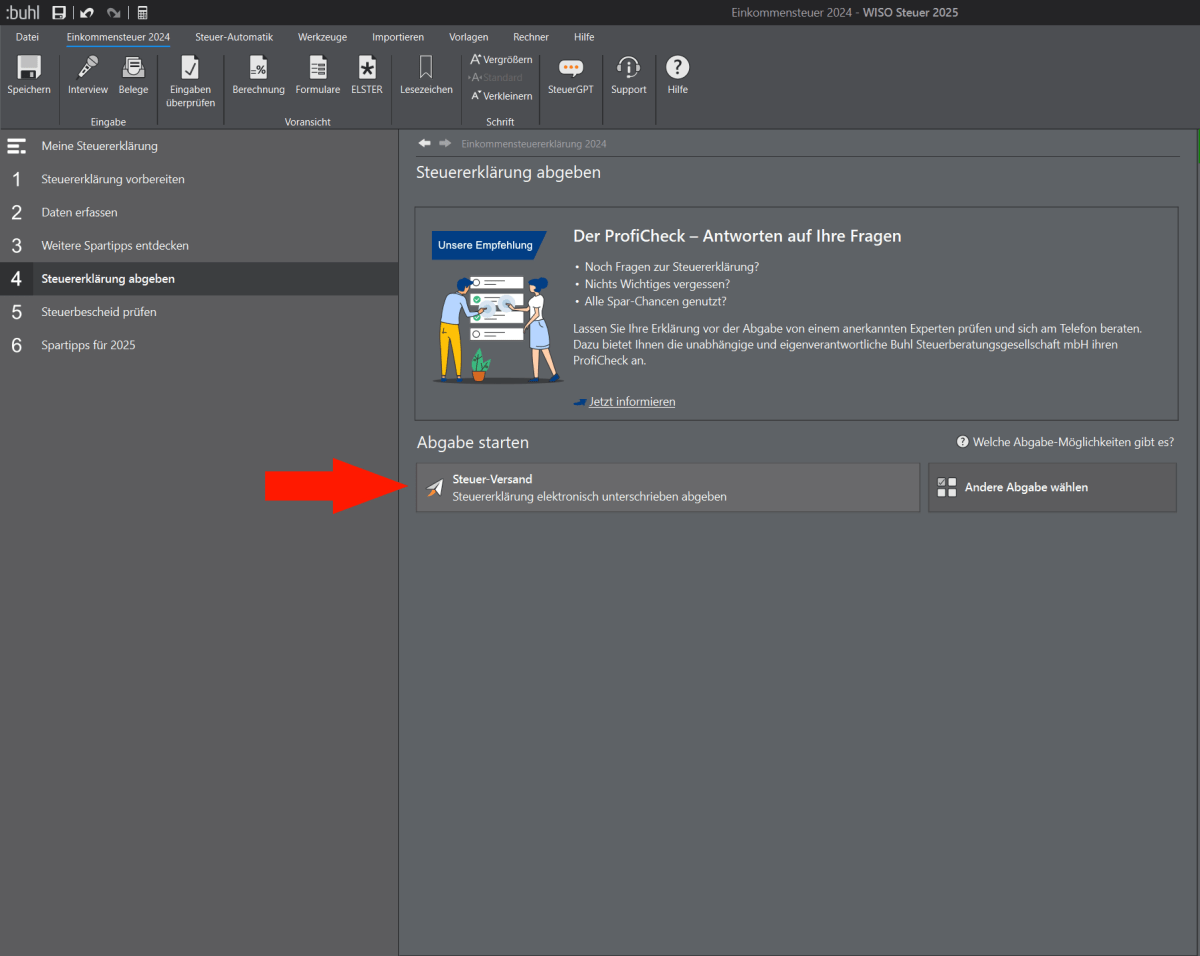Go to step 2 Daten erfassen

pos(199,212)
